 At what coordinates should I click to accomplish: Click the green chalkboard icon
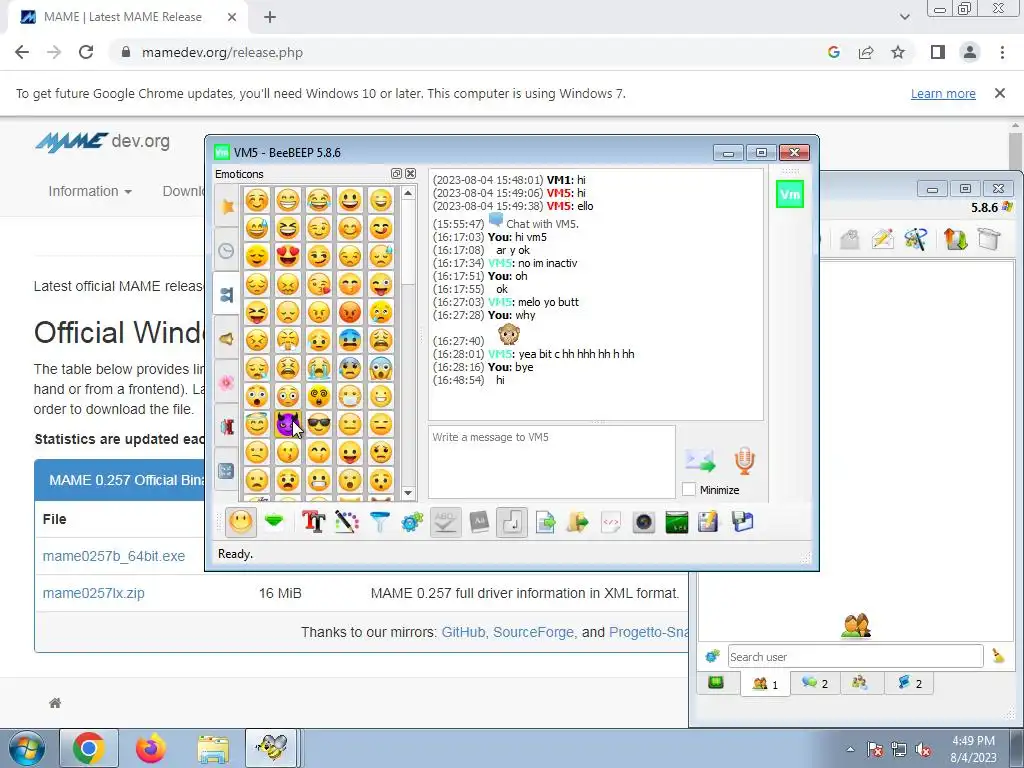(677, 522)
